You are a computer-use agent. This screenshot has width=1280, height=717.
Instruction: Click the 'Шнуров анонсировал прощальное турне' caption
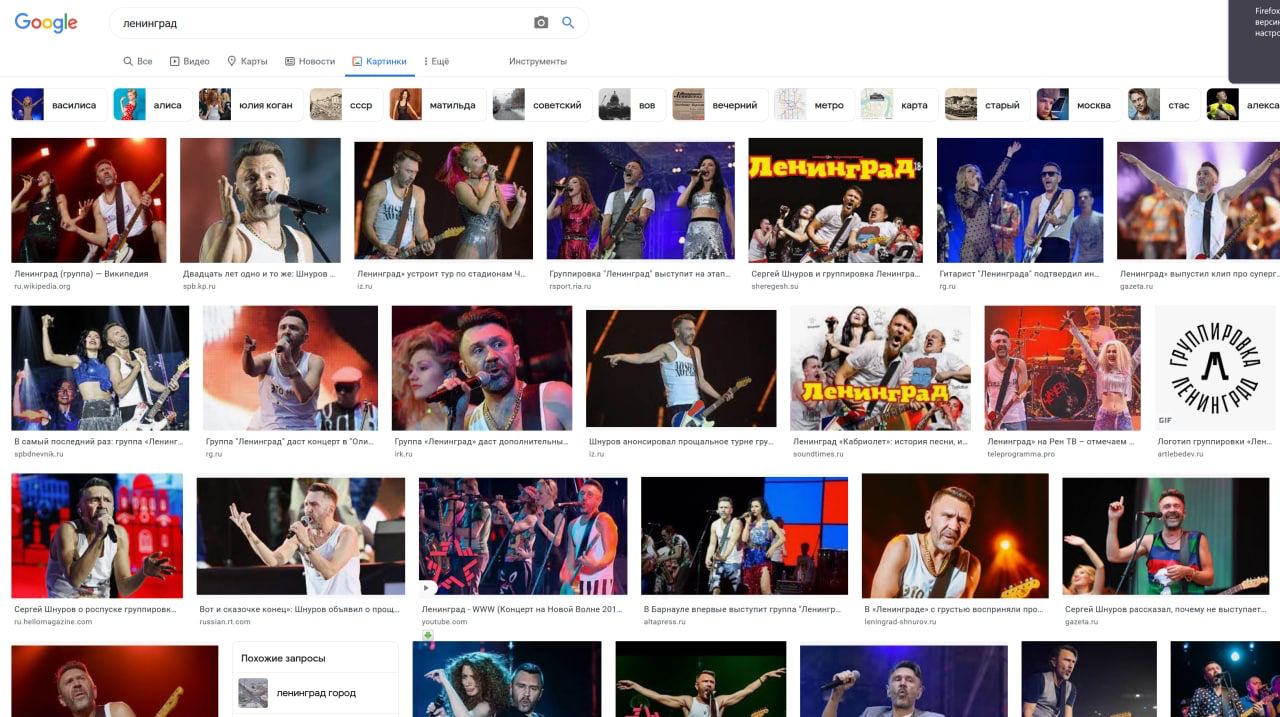[682, 441]
